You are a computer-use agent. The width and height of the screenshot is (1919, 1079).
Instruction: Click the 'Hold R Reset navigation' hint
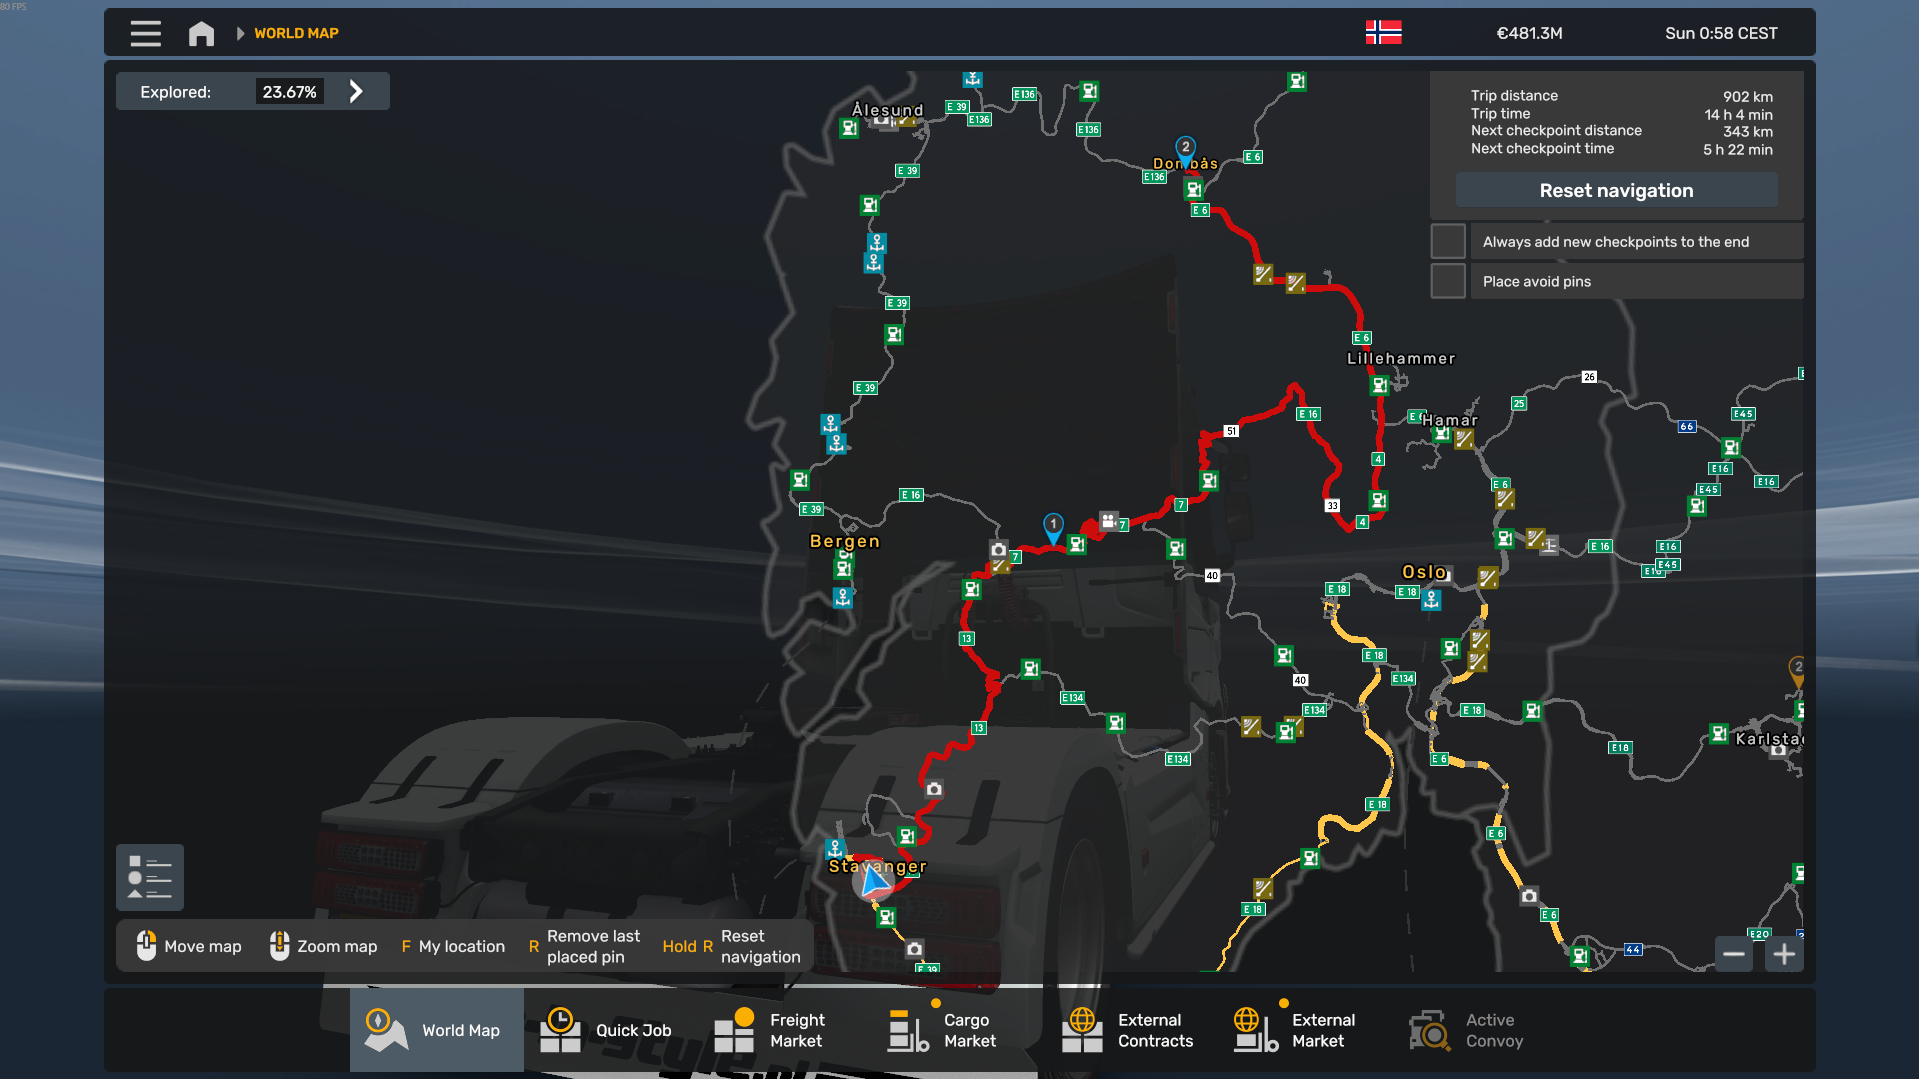(731, 946)
